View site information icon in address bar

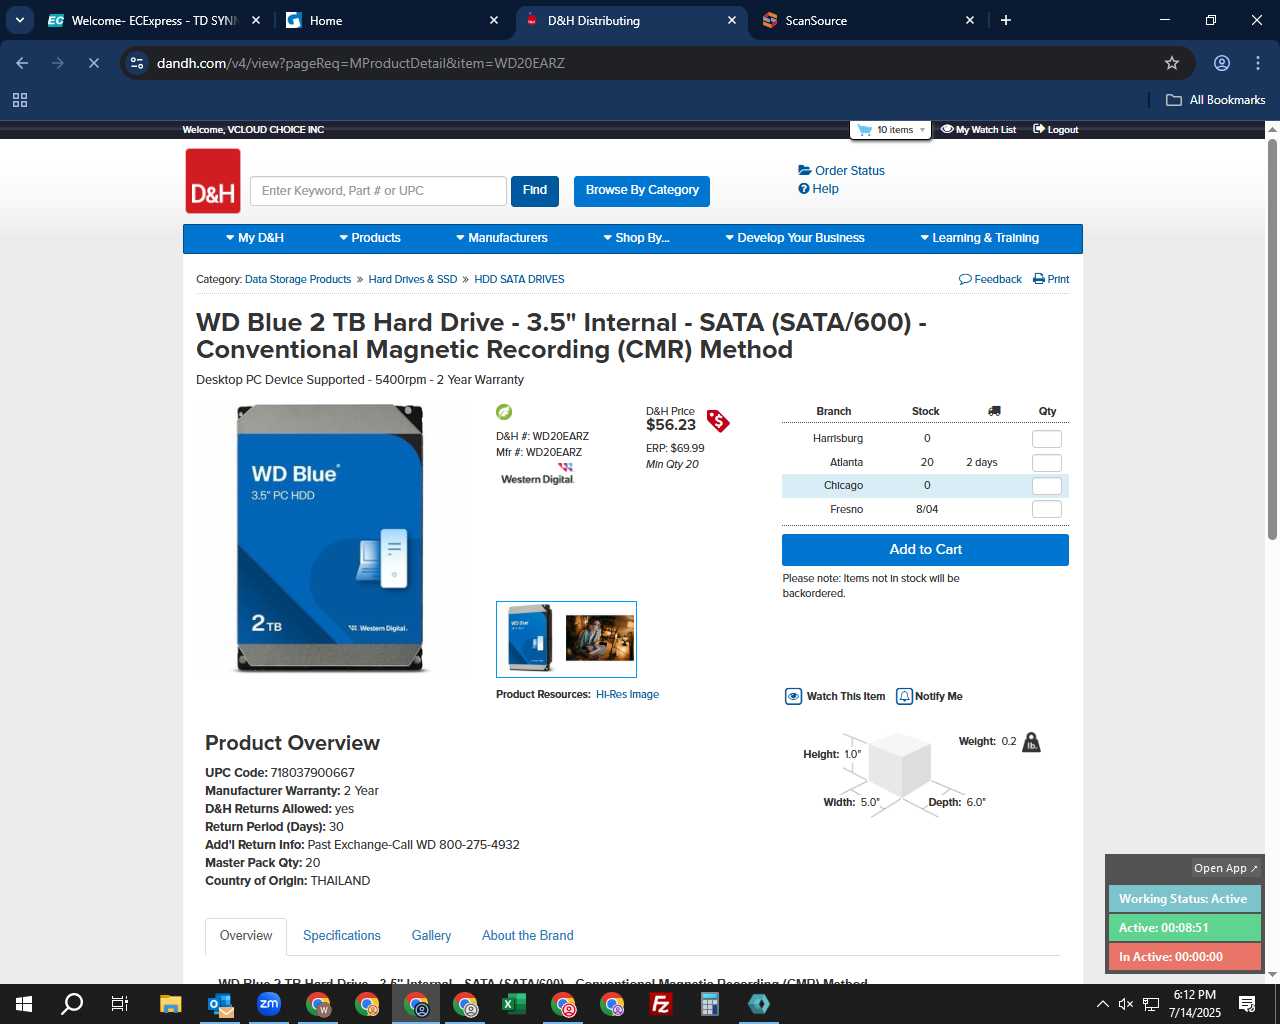tap(137, 63)
